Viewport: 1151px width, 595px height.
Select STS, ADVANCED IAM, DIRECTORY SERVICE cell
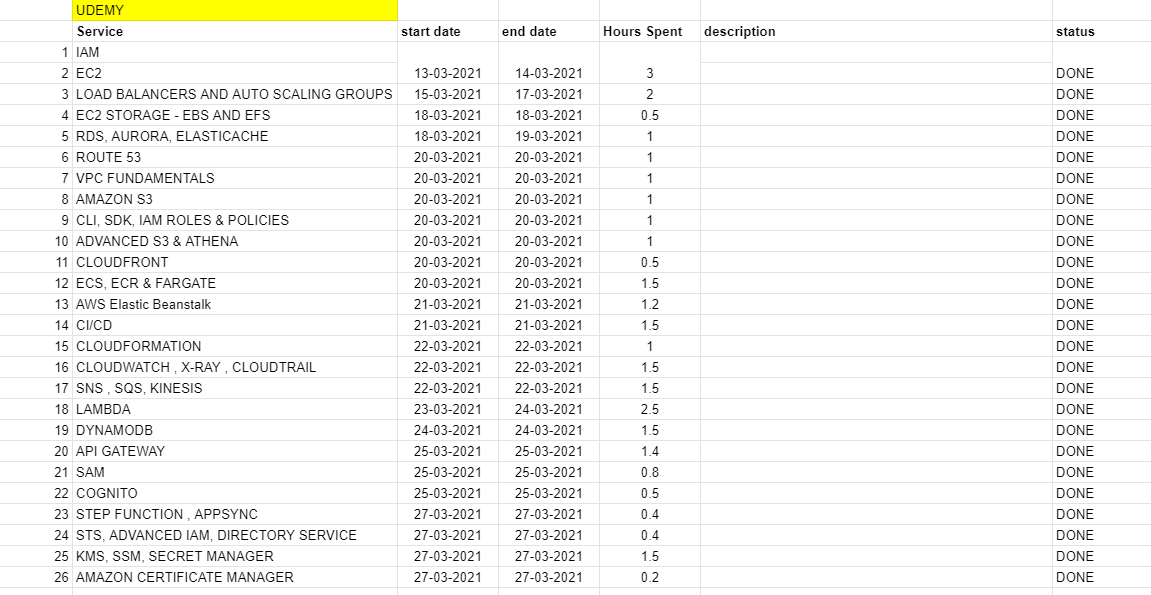point(235,536)
